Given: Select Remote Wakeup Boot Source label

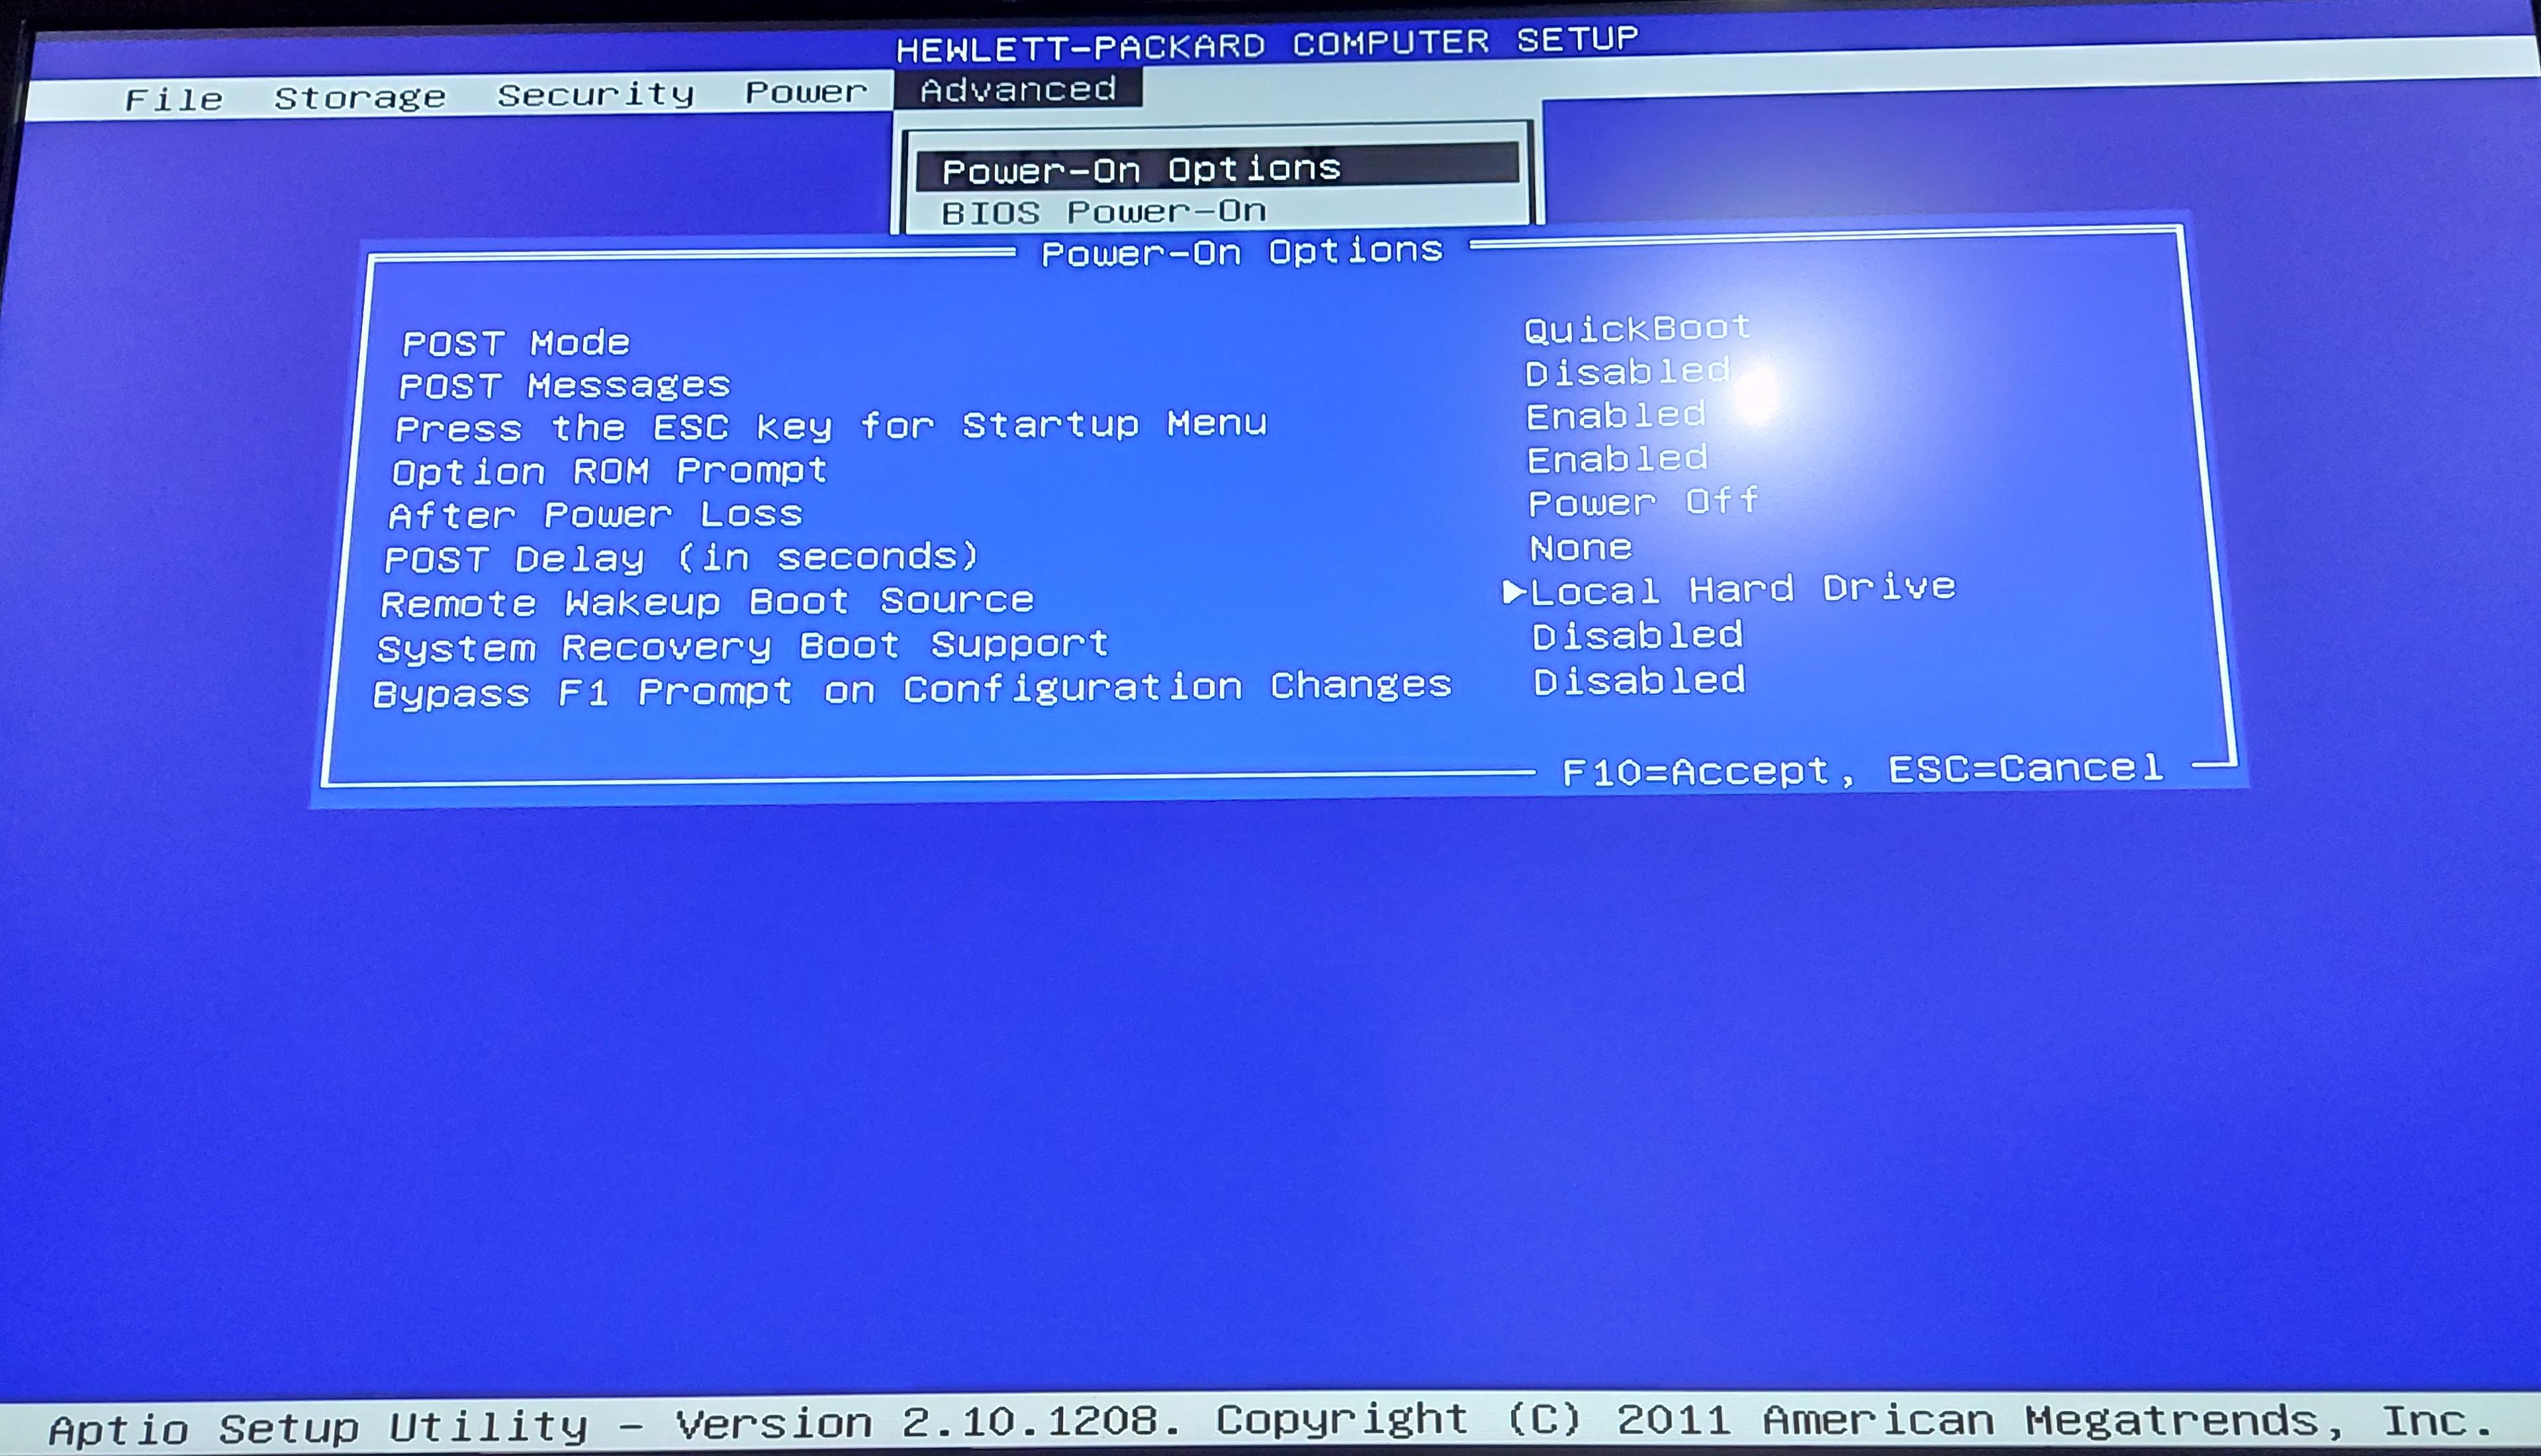Looking at the screenshot, I should (707, 602).
